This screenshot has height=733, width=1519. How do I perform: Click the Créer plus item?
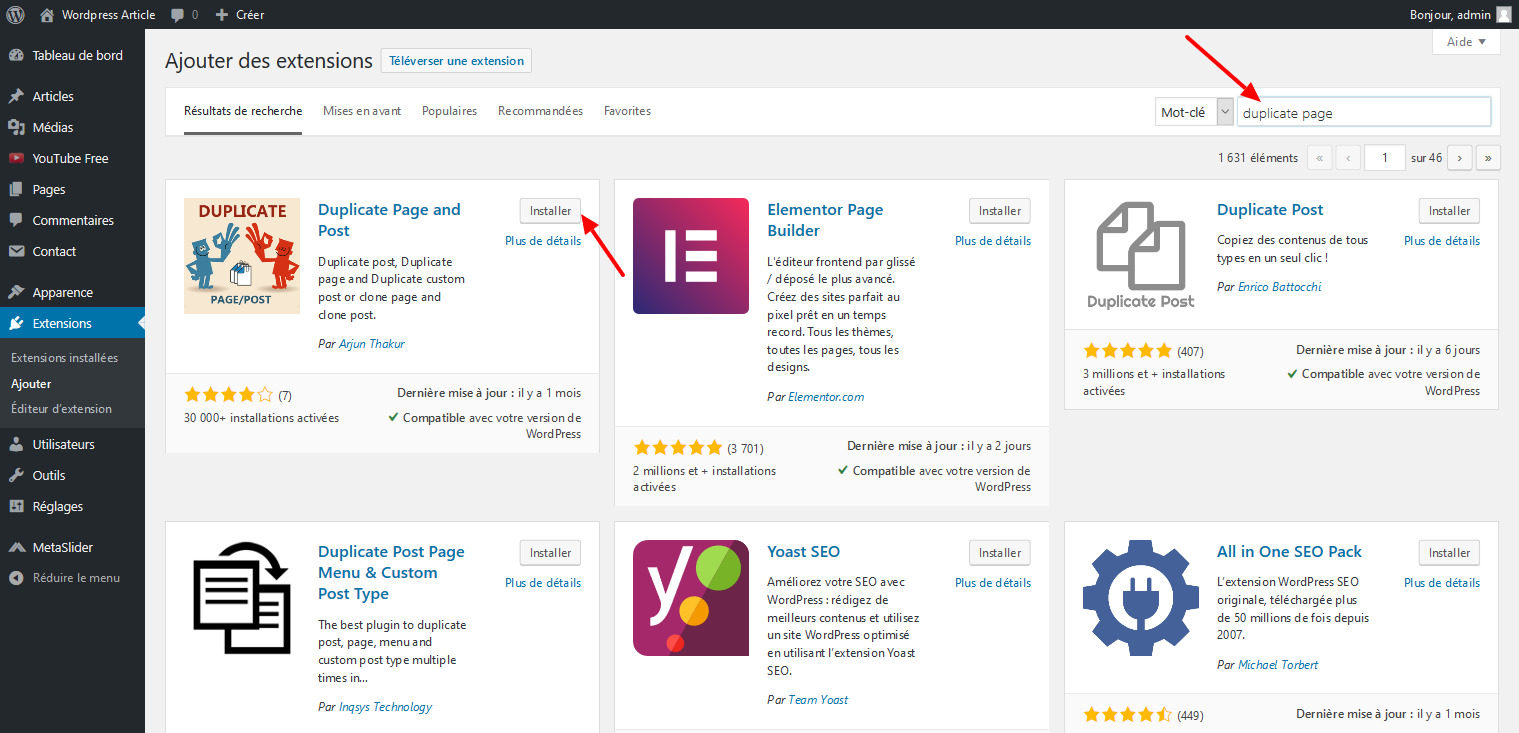(x=240, y=15)
